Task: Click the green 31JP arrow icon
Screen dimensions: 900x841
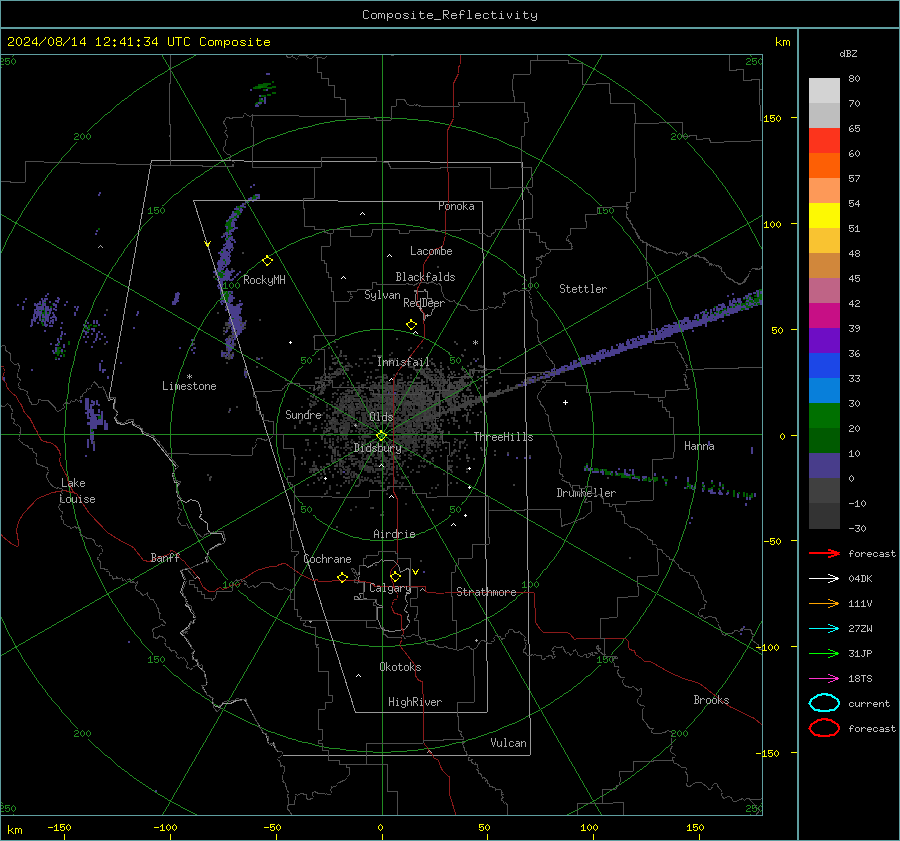Action: pyautogui.click(x=824, y=653)
